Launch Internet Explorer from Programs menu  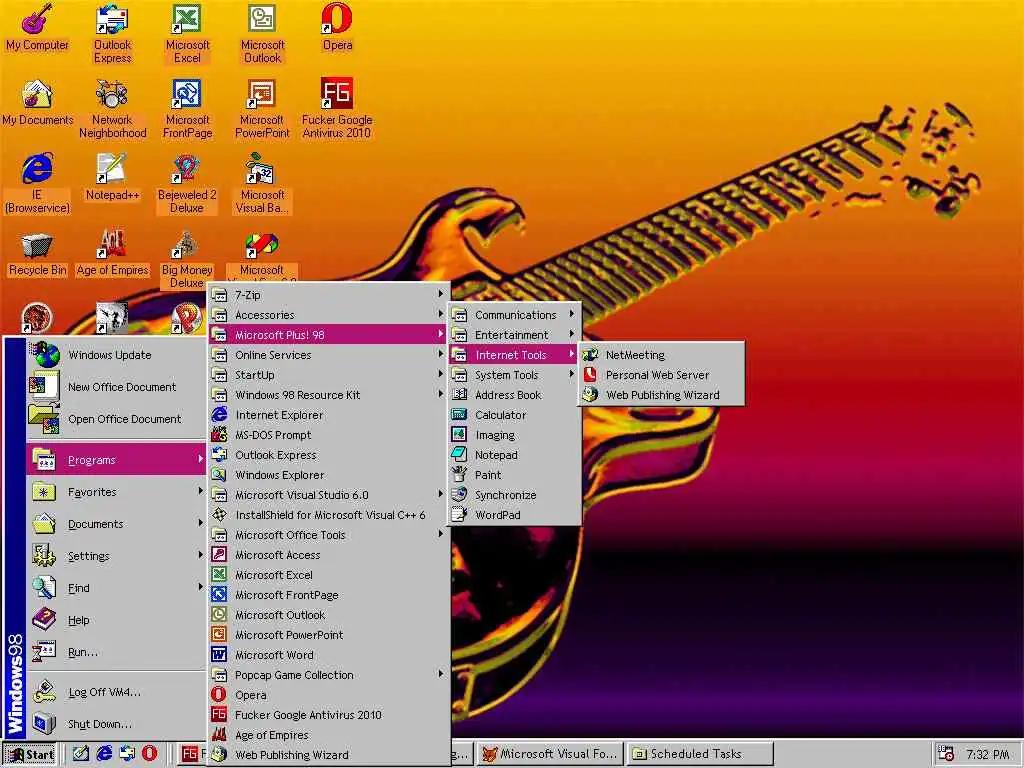(328, 415)
